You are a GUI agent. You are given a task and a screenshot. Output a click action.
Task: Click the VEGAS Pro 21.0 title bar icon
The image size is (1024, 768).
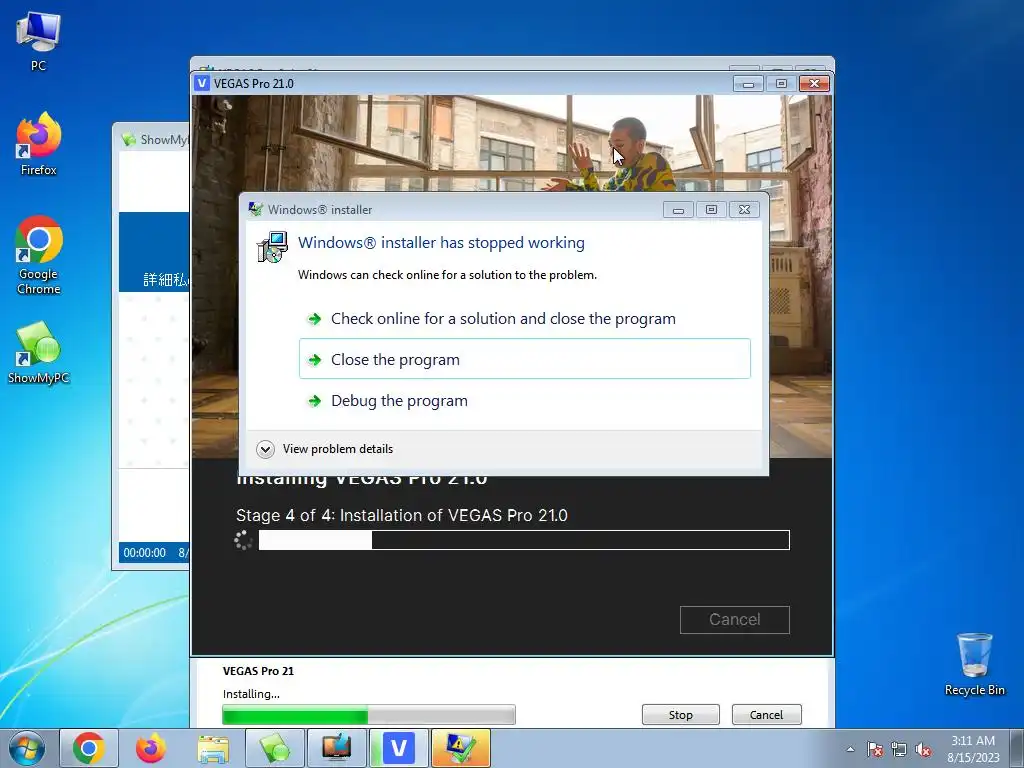pyautogui.click(x=202, y=83)
